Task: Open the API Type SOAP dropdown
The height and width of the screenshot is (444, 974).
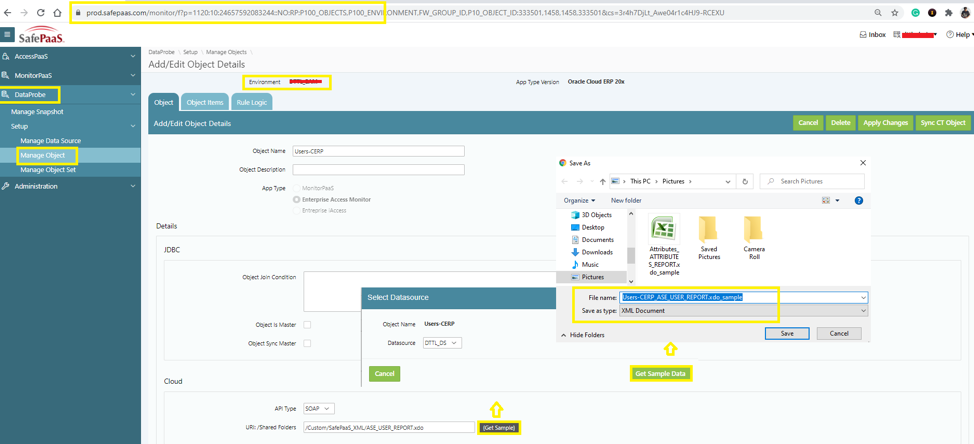Action: (318, 408)
